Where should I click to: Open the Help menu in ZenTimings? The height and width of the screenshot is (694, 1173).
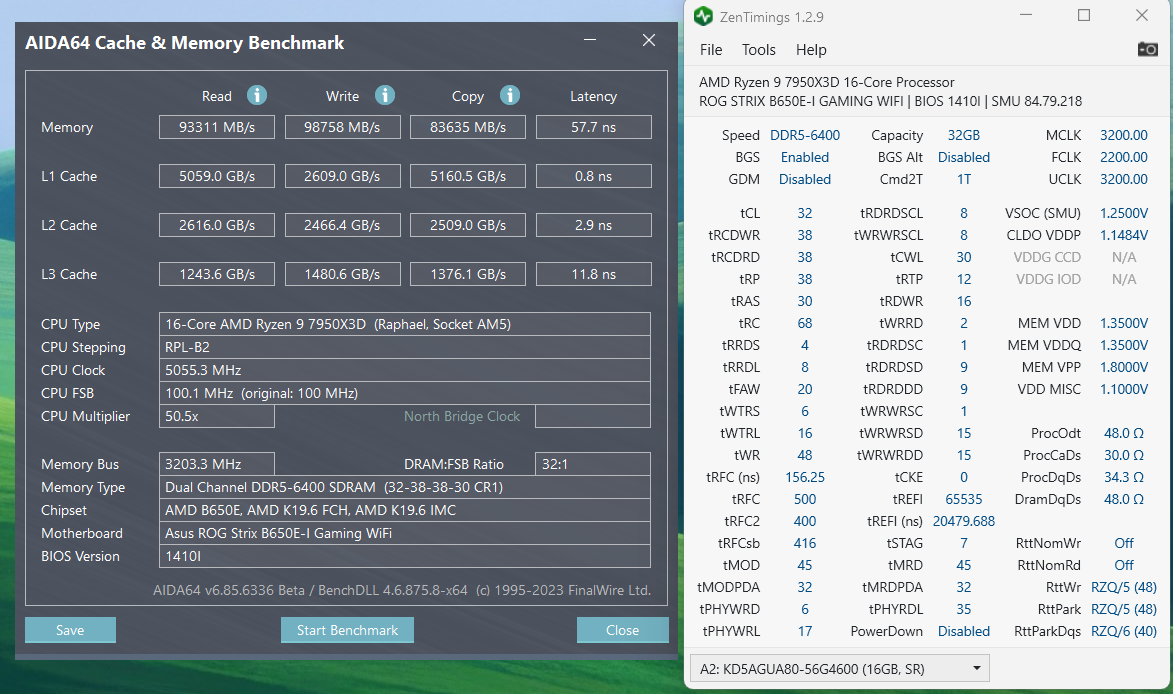coord(811,49)
